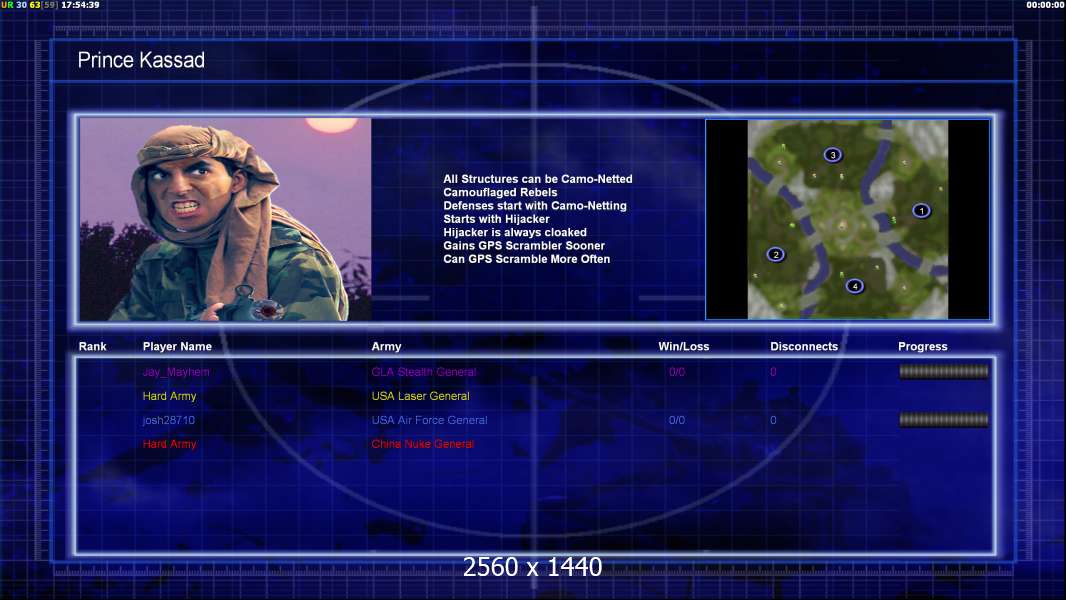The image size is (1066, 600).
Task: Click the Army column header
Action: click(x=386, y=347)
